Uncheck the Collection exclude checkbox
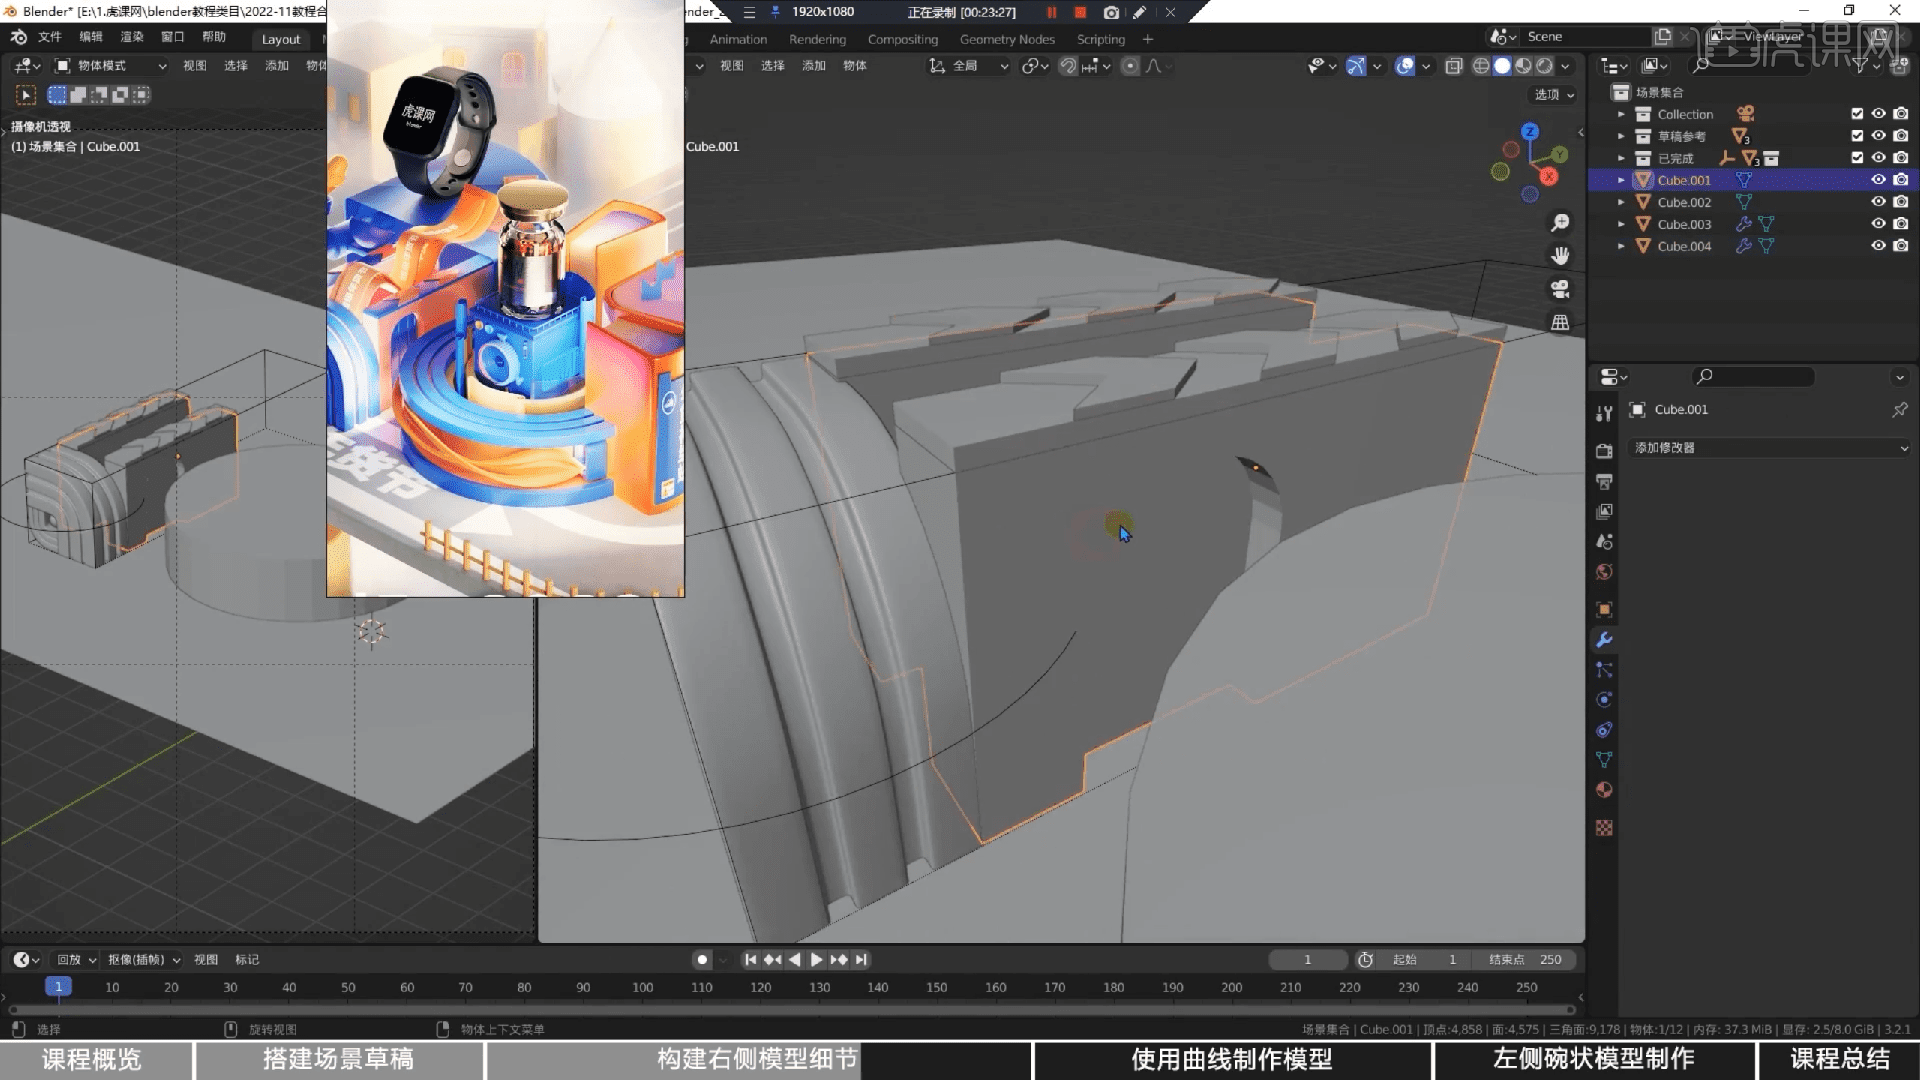The width and height of the screenshot is (1920, 1080). click(x=1857, y=114)
